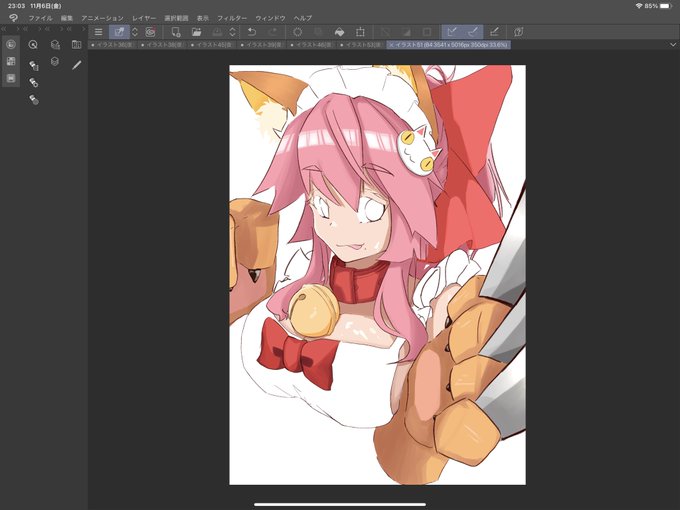This screenshot has height=510, width=680.
Task: Switch to the イラスト36 canvas tab
Action: [x=114, y=45]
